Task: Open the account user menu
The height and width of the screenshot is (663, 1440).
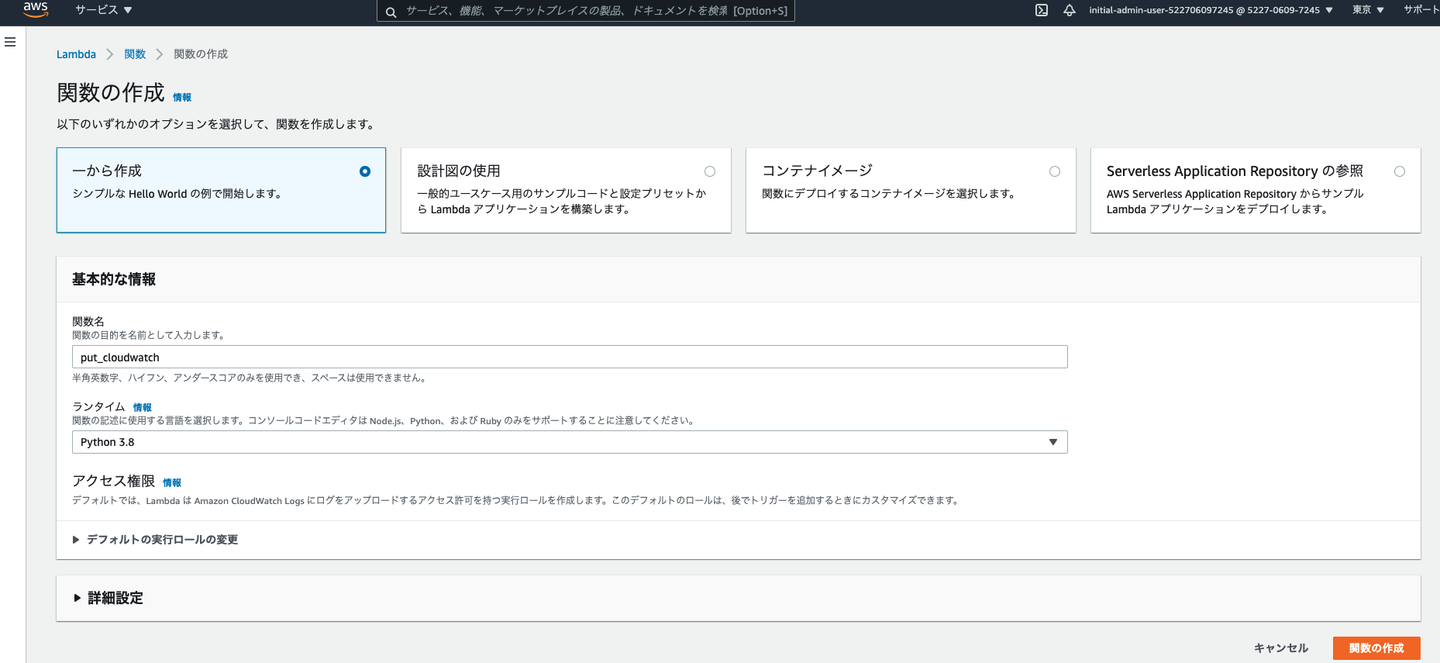Action: pos(1210,10)
